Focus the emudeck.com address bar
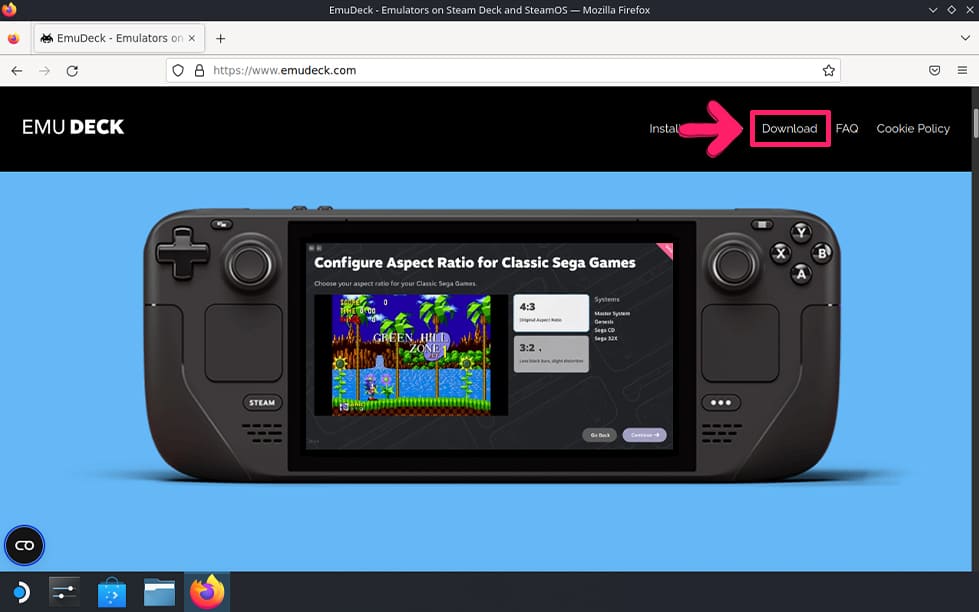This screenshot has width=979, height=612. 503,71
